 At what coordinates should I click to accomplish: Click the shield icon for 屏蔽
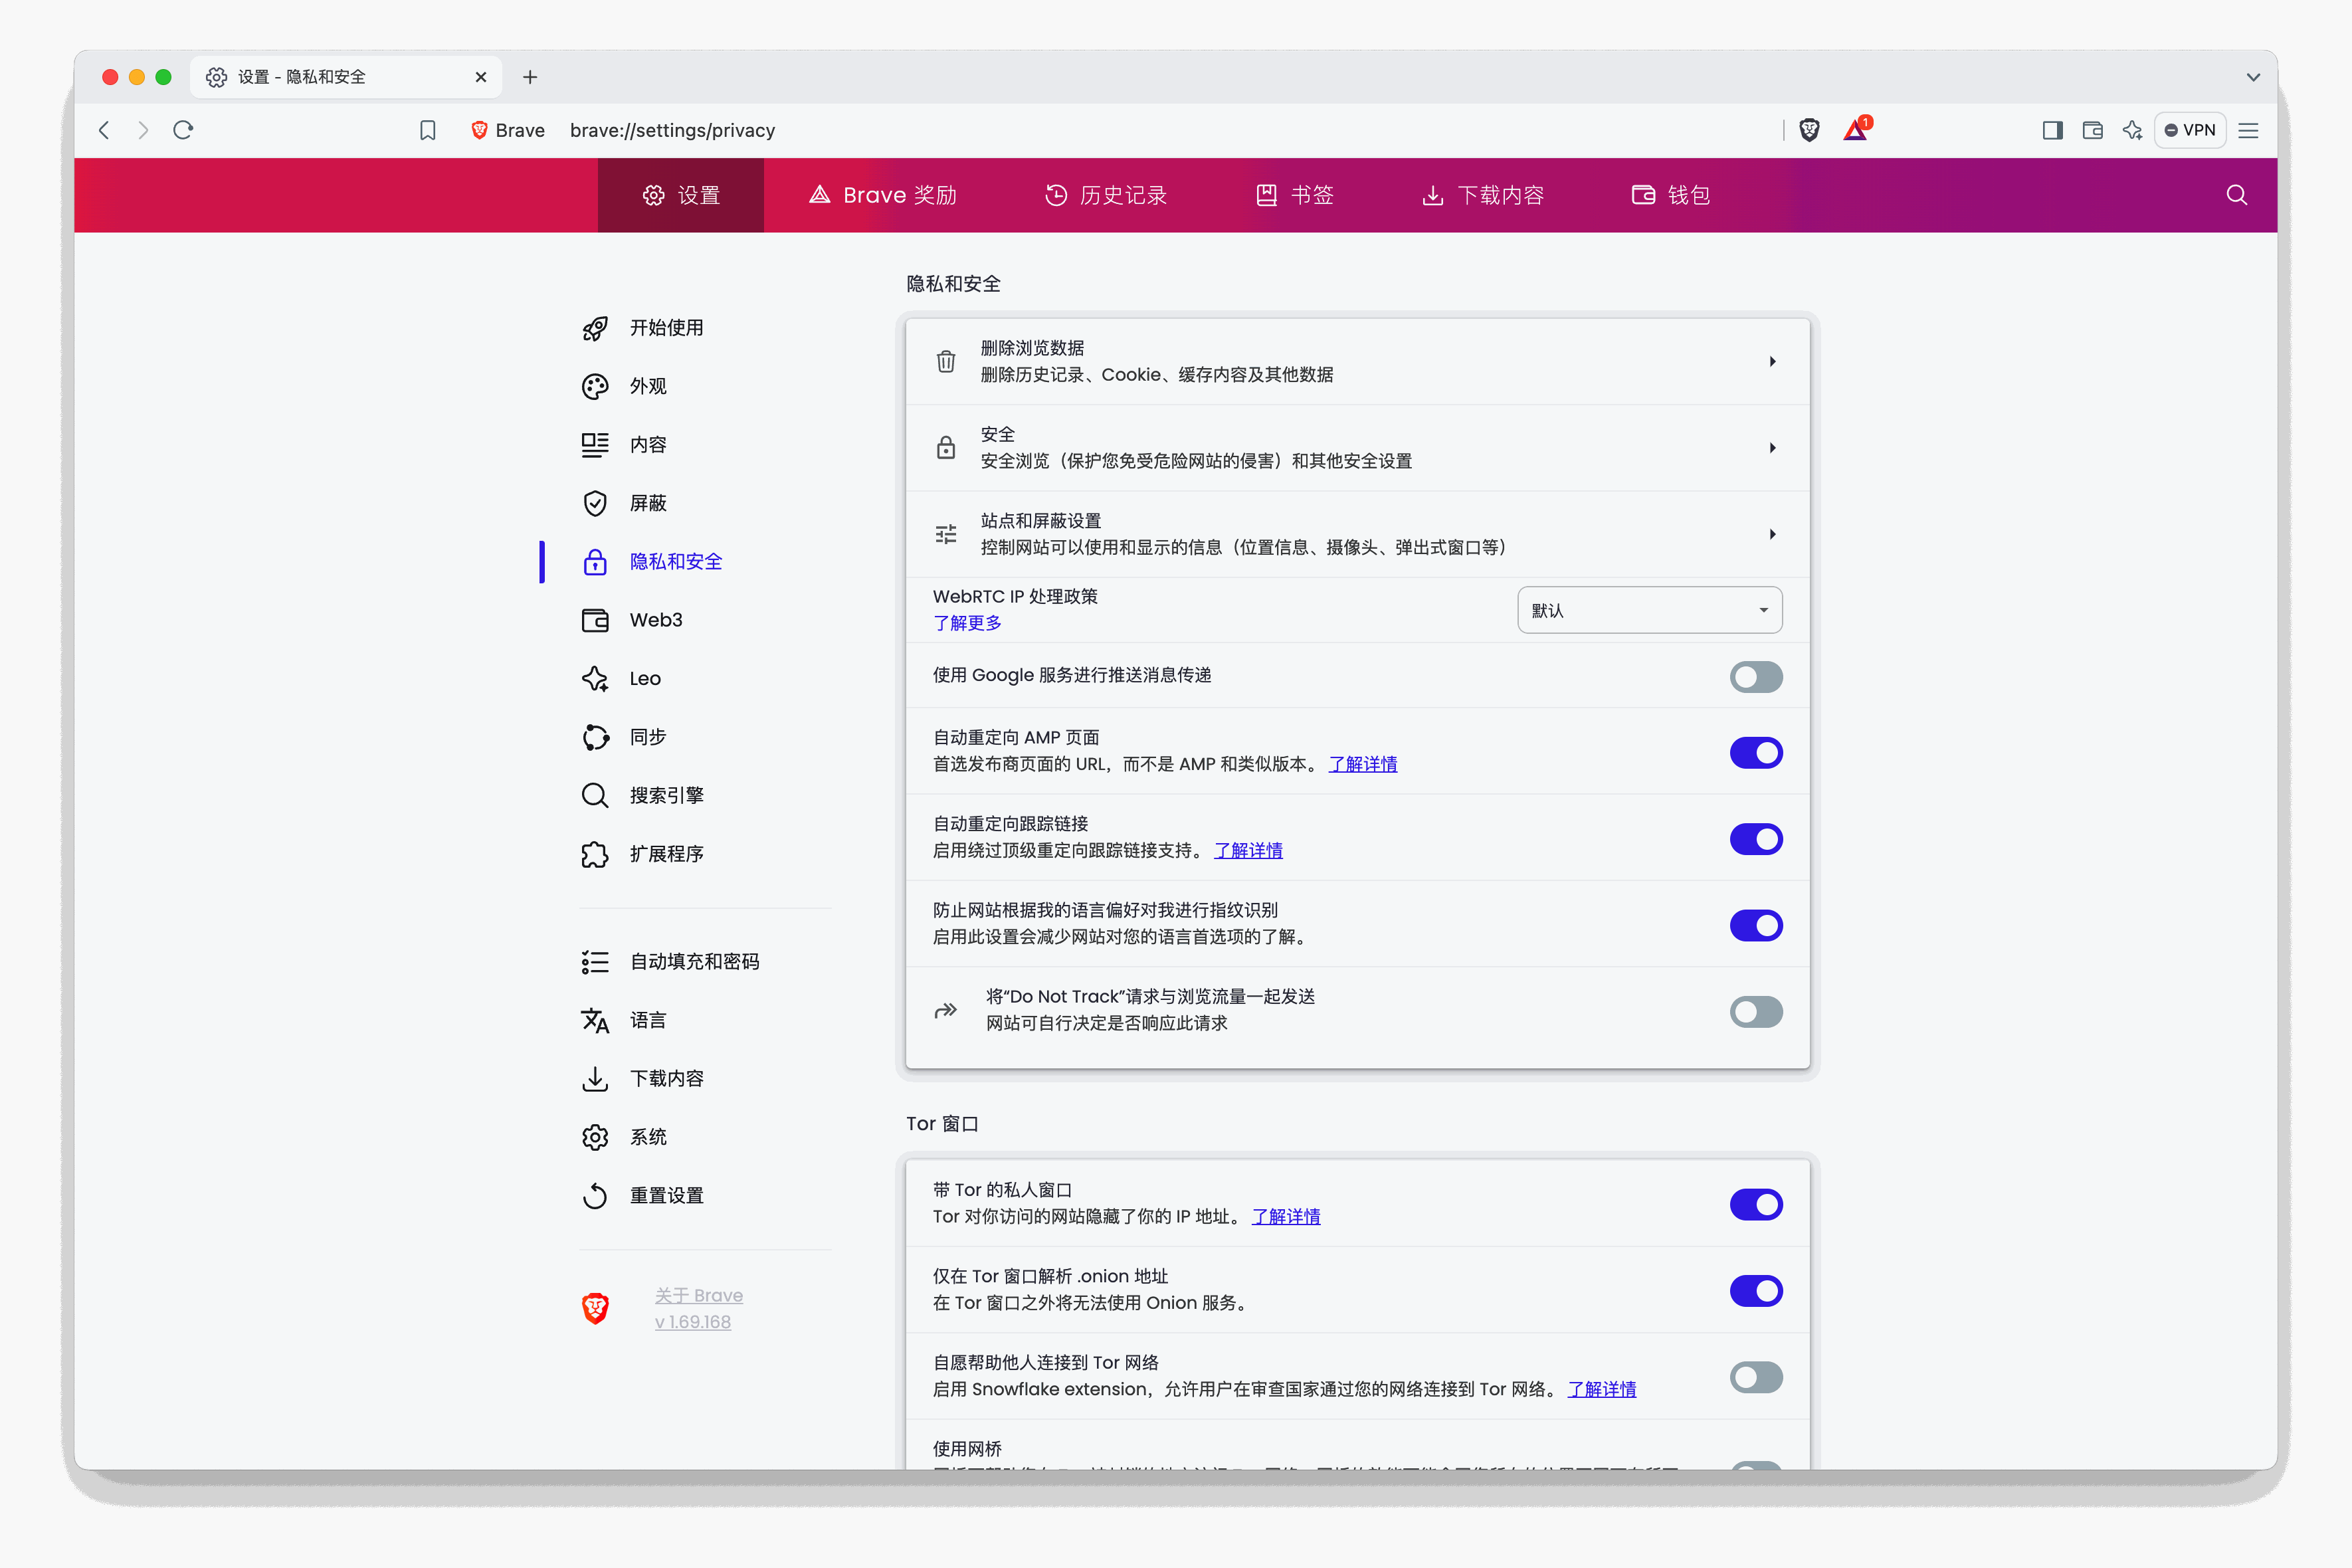(595, 503)
